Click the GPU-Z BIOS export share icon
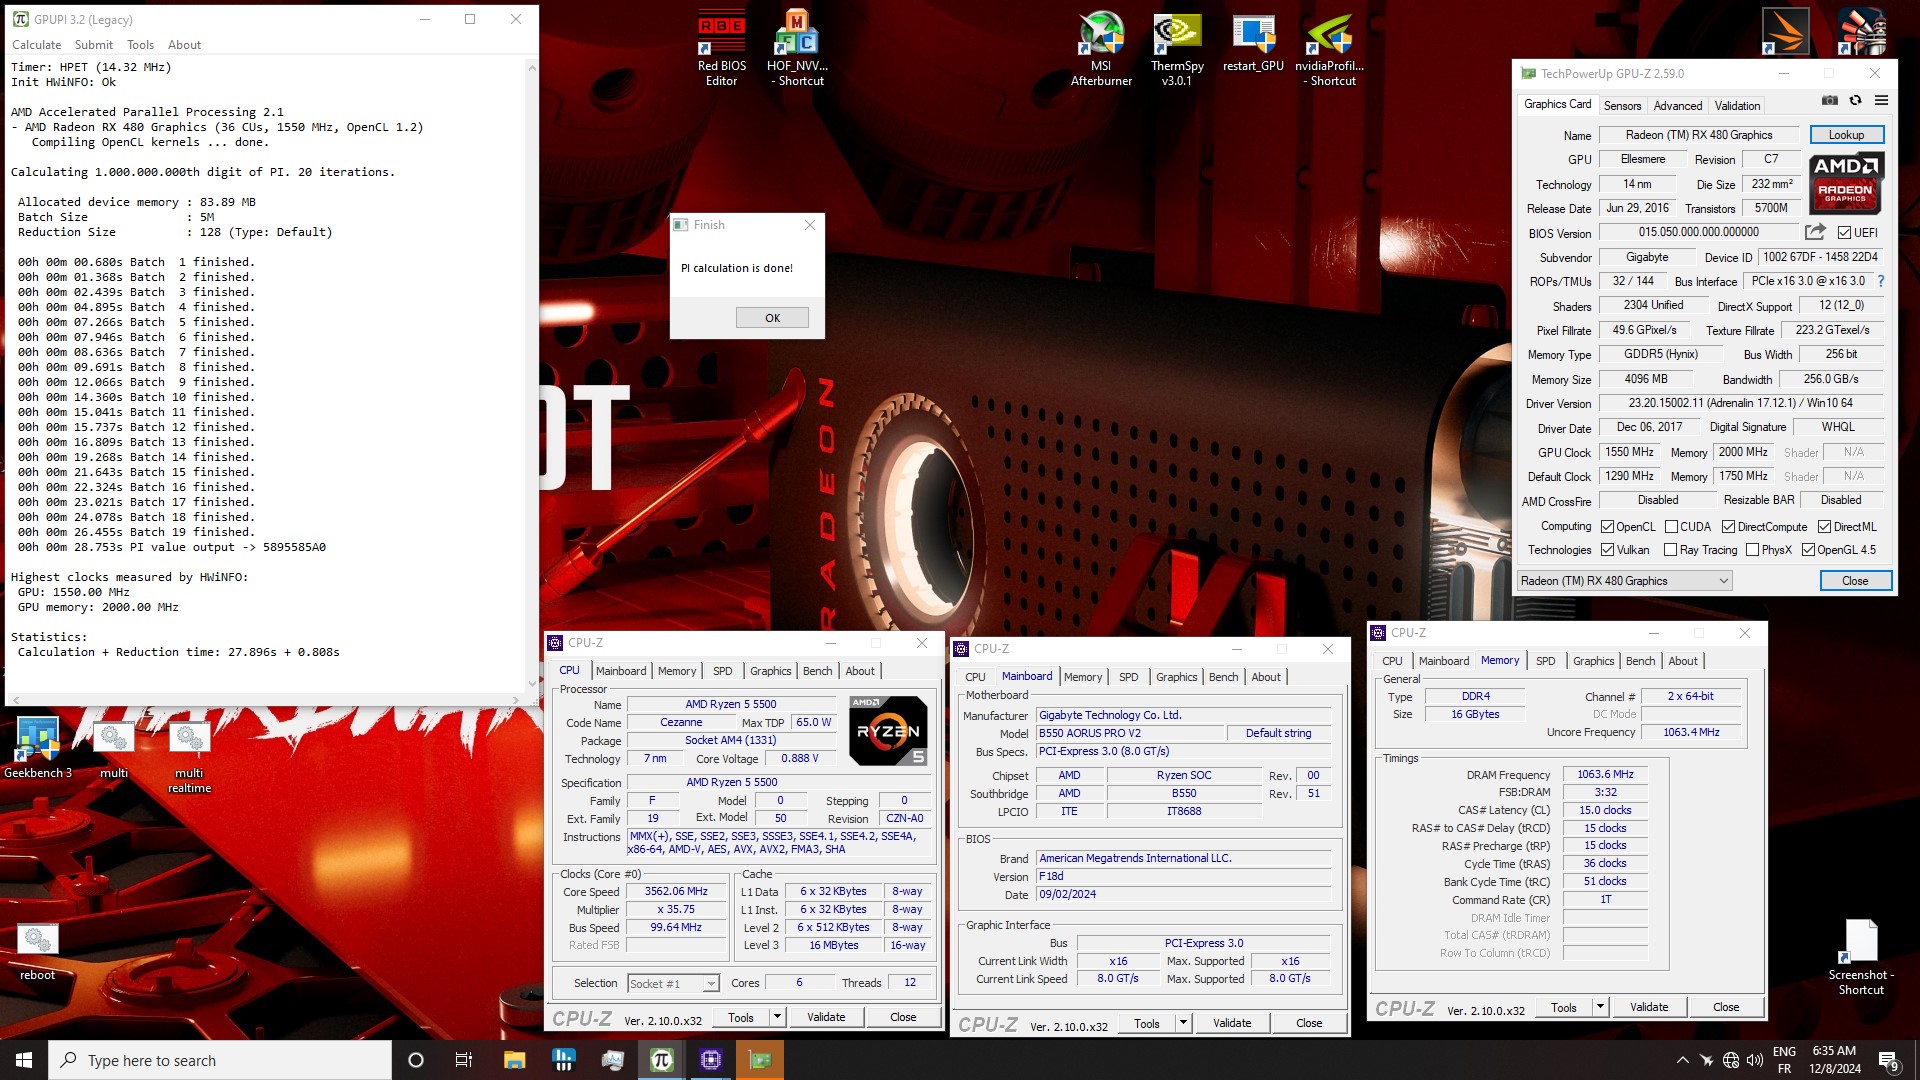 [x=1815, y=232]
